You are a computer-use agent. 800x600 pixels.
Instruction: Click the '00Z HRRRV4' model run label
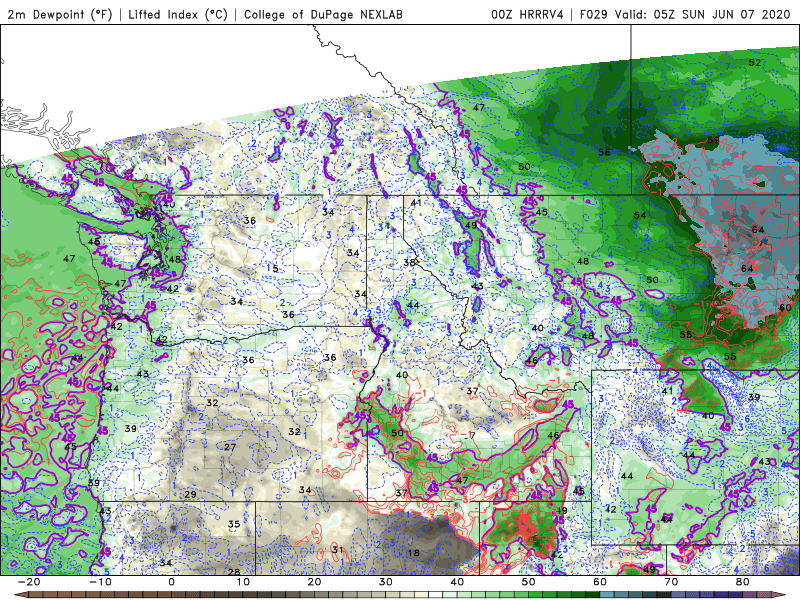tap(527, 14)
